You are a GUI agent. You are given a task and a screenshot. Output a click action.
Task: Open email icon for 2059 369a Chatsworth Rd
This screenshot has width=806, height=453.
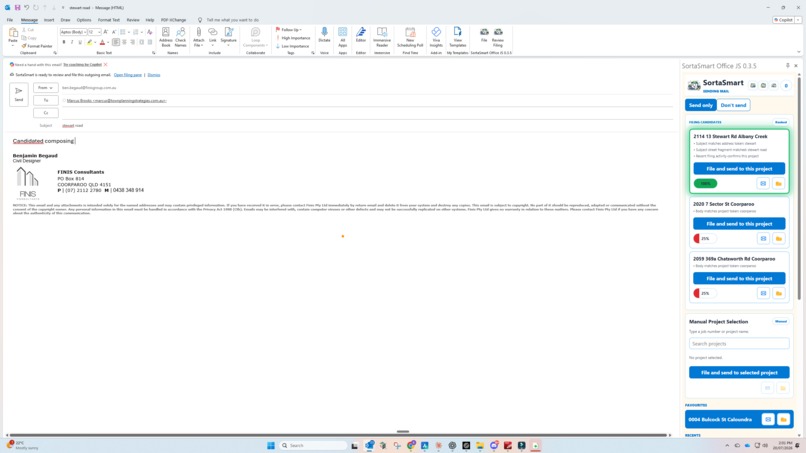(763, 293)
